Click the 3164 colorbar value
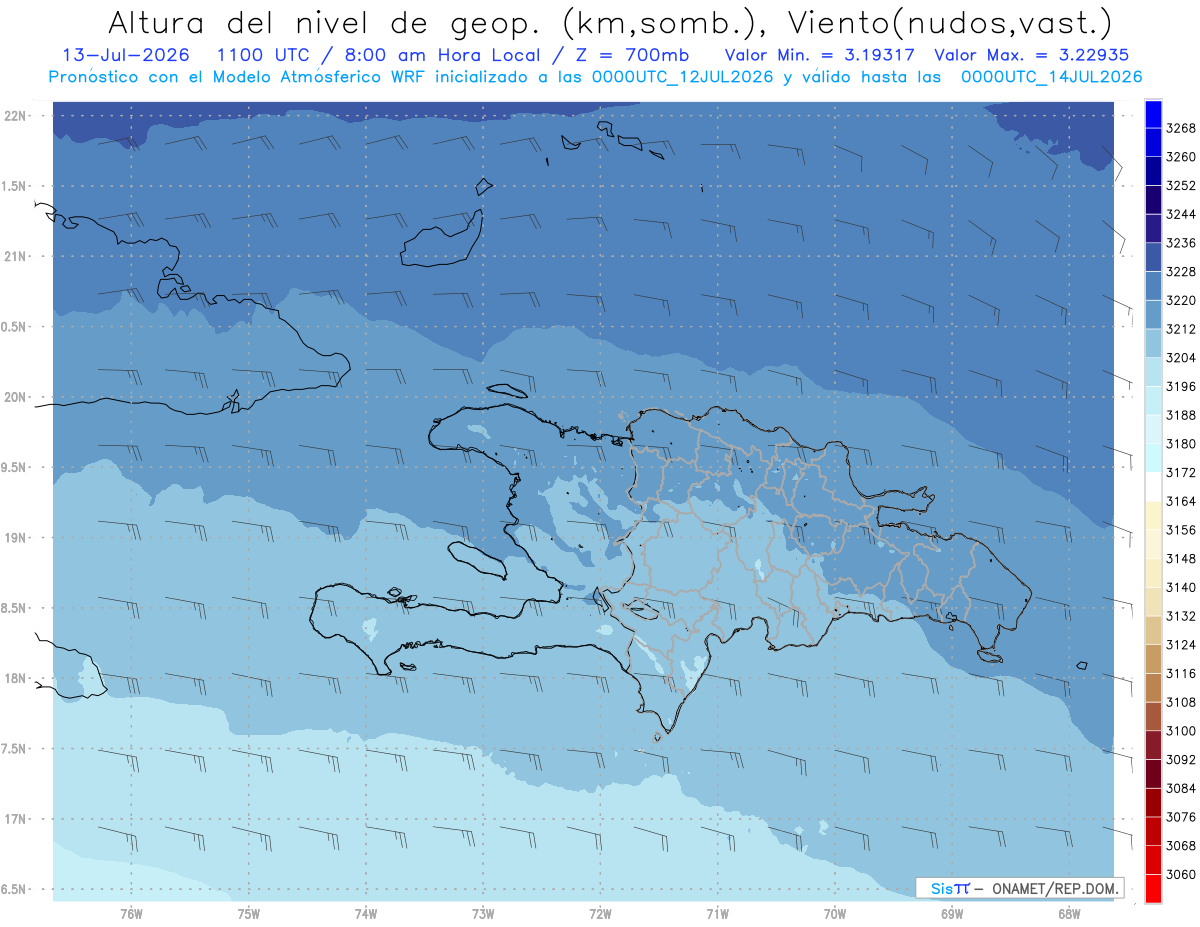The image size is (1200, 927). 1181,501
